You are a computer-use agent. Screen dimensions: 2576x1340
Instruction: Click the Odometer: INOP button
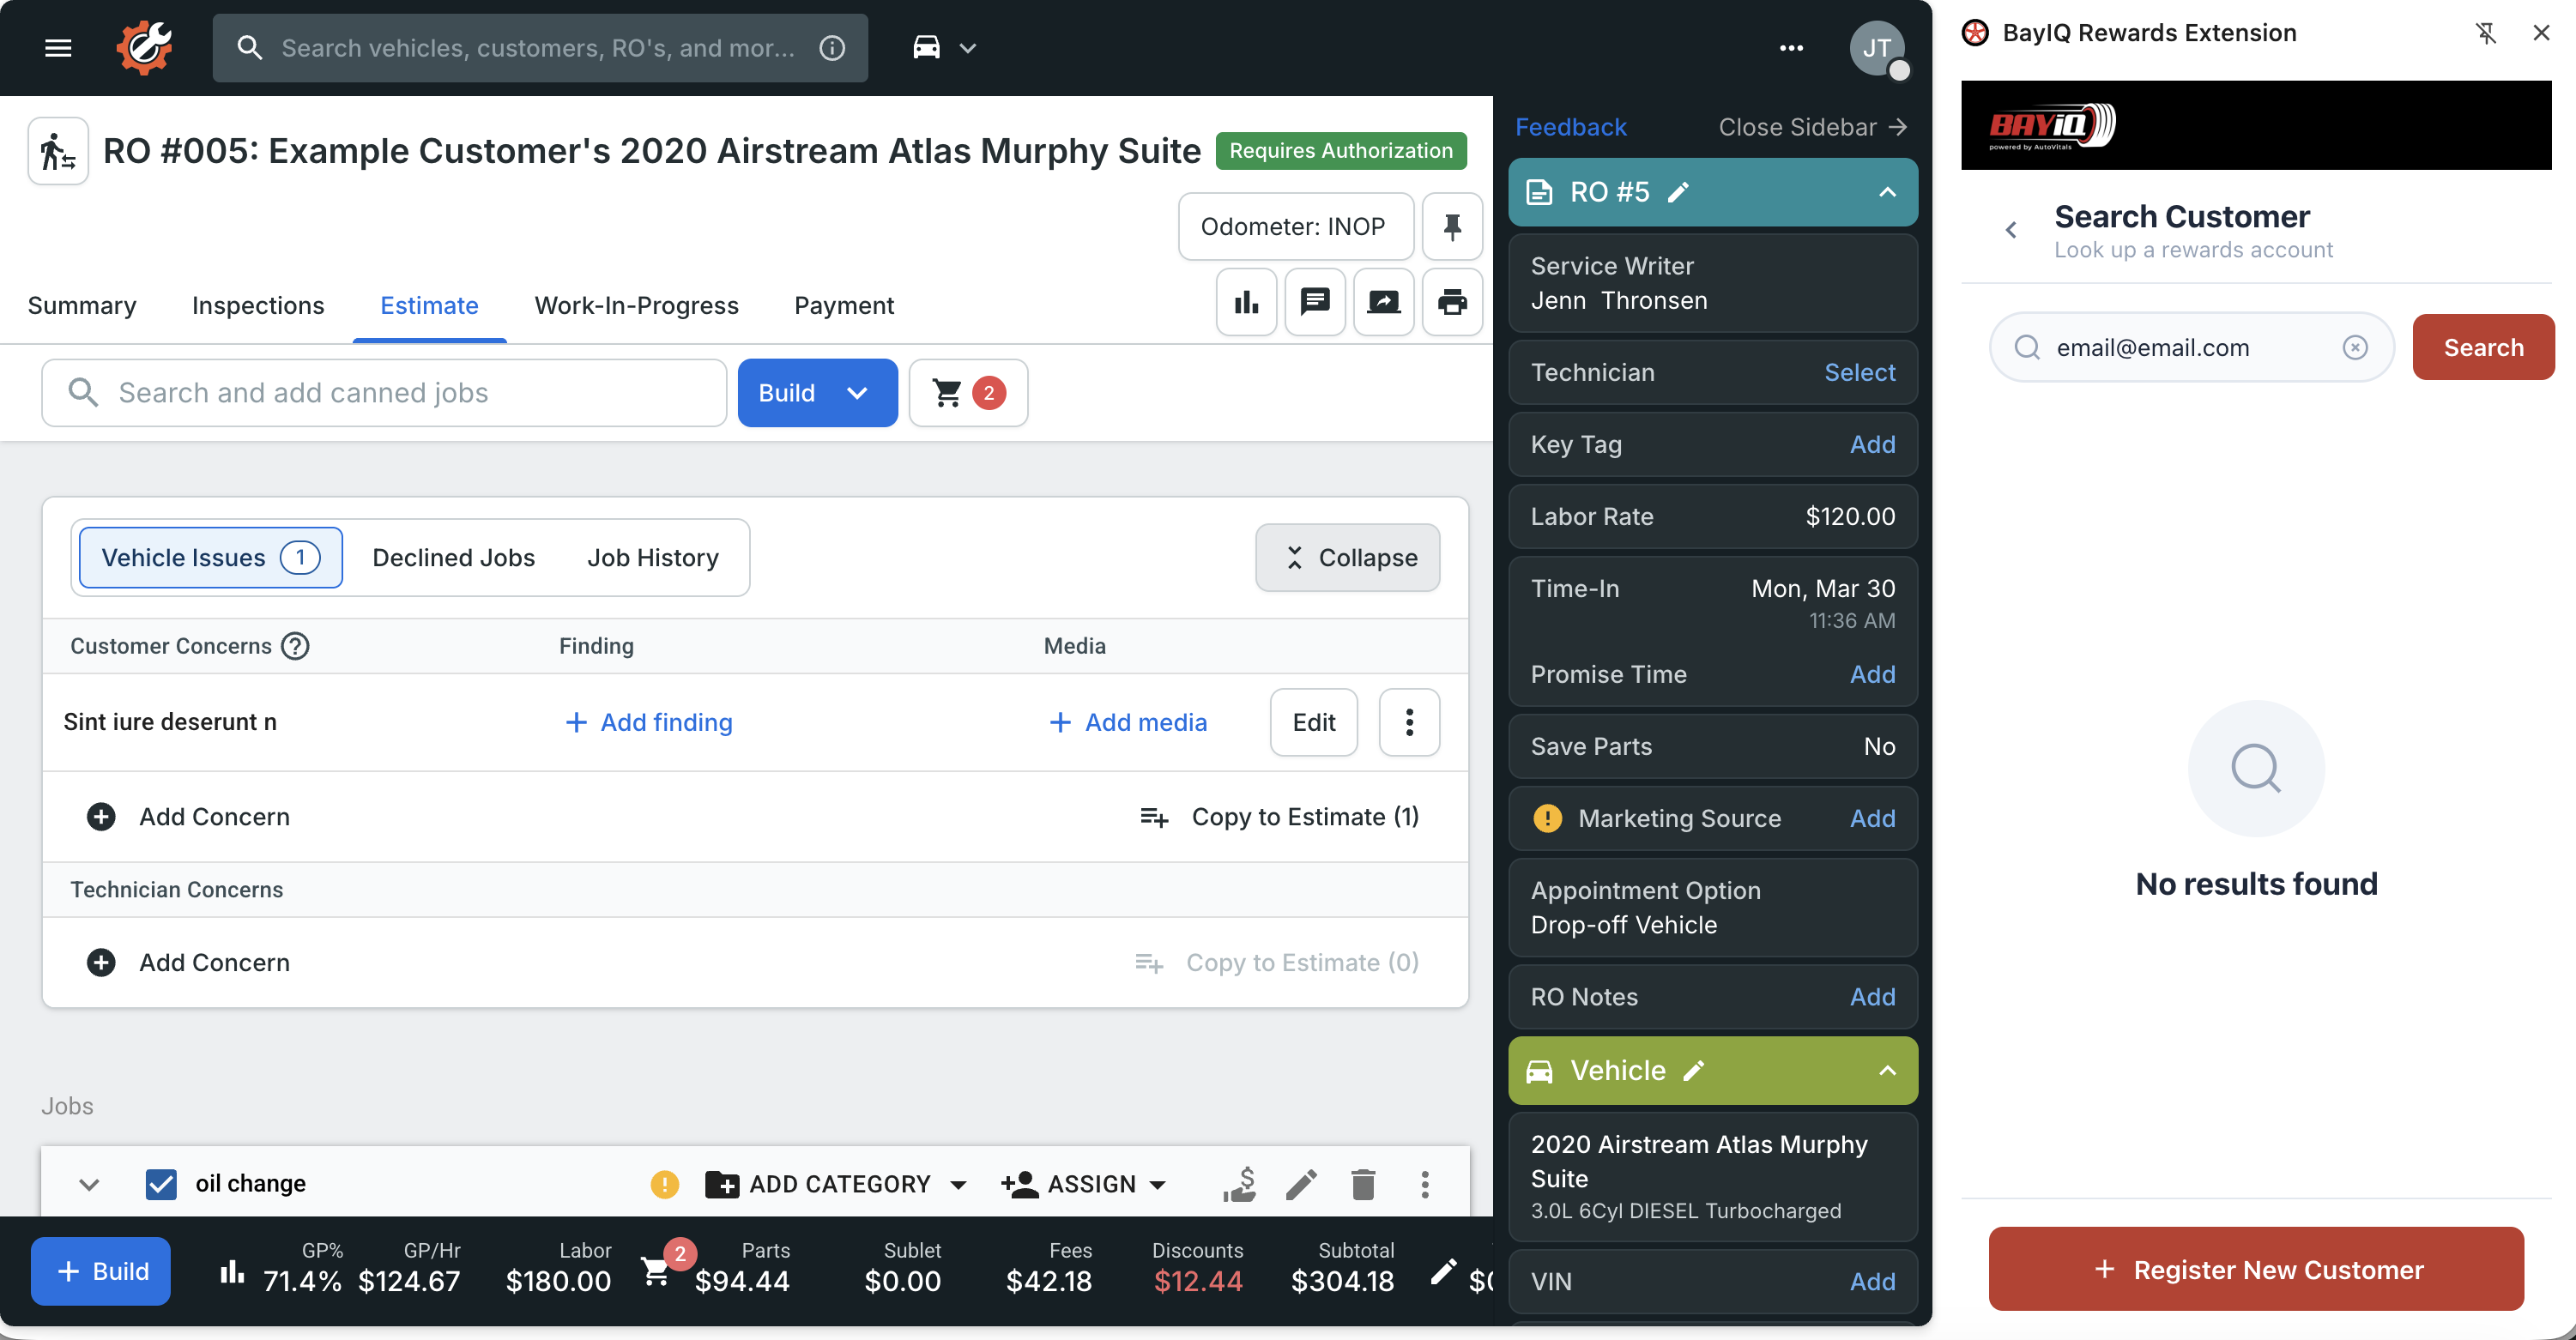pyautogui.click(x=1295, y=227)
